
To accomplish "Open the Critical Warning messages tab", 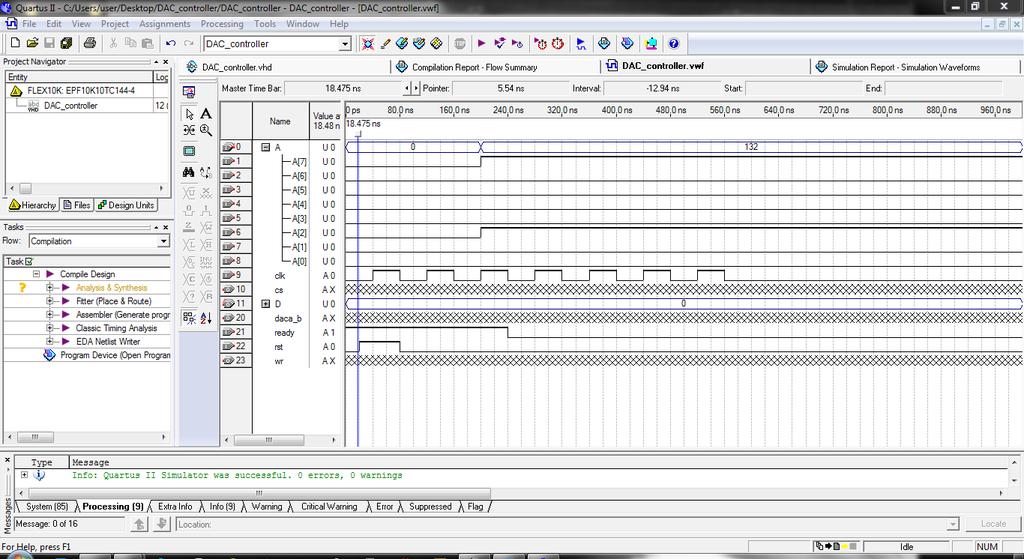I will 328,507.
